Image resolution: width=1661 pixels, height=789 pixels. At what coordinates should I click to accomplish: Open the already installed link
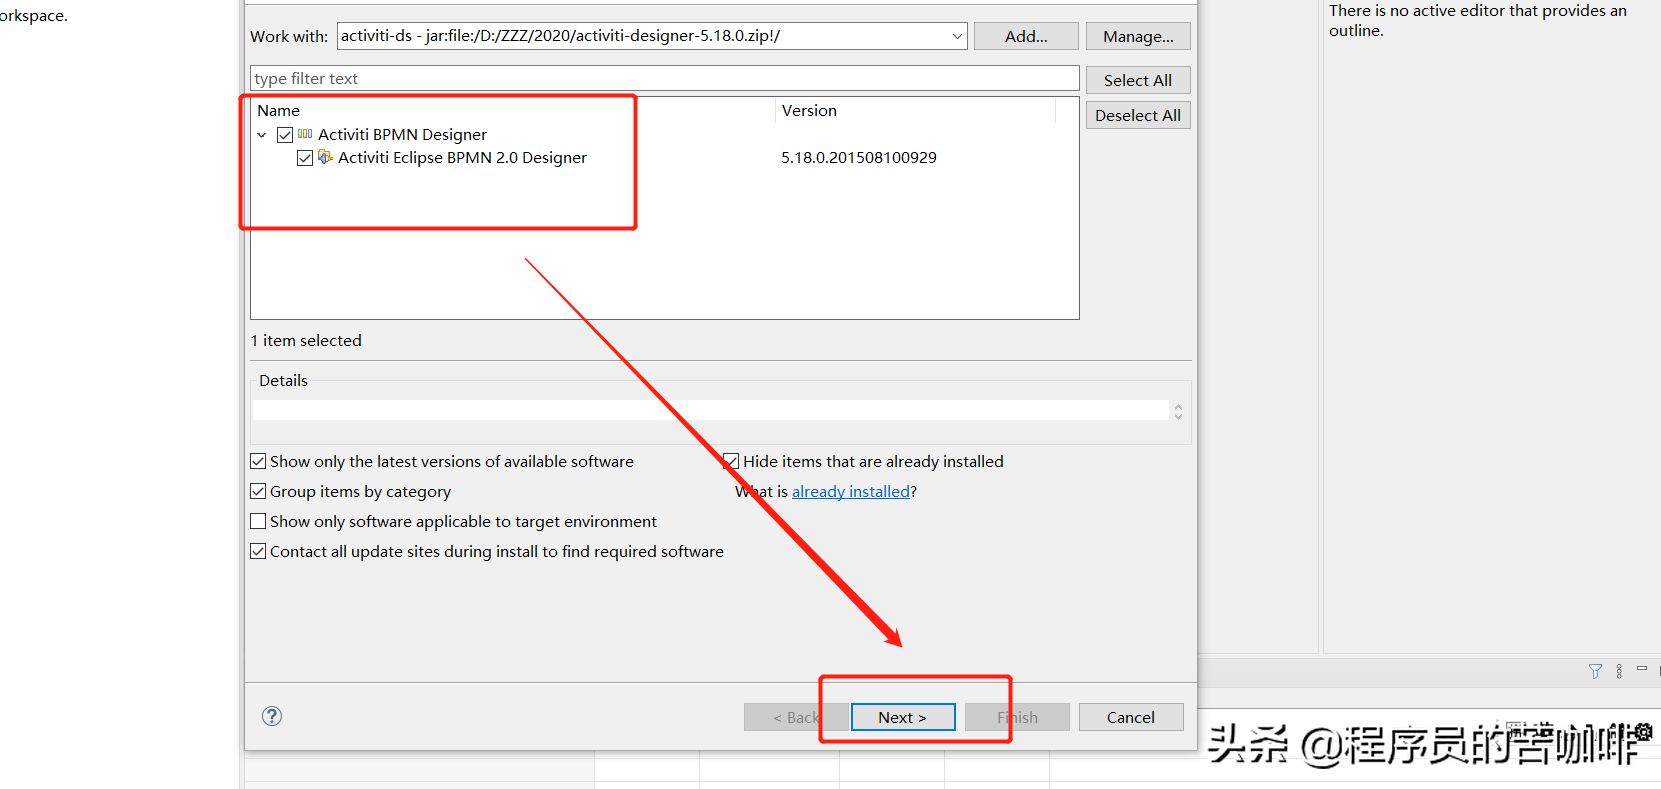[x=851, y=491]
